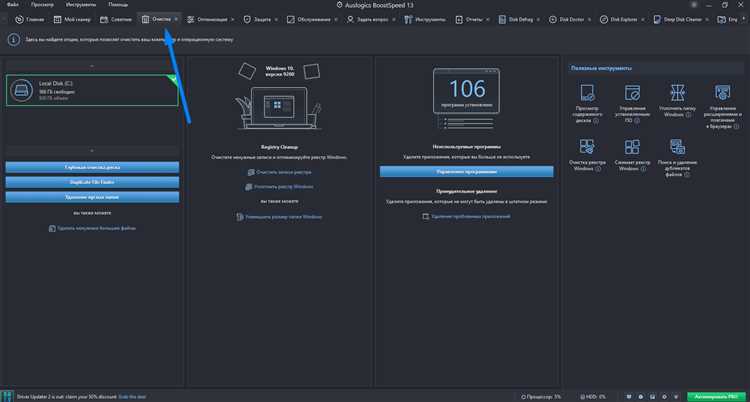Click info icon beside duplicate files tool
The image size is (750, 402).
click(687, 175)
